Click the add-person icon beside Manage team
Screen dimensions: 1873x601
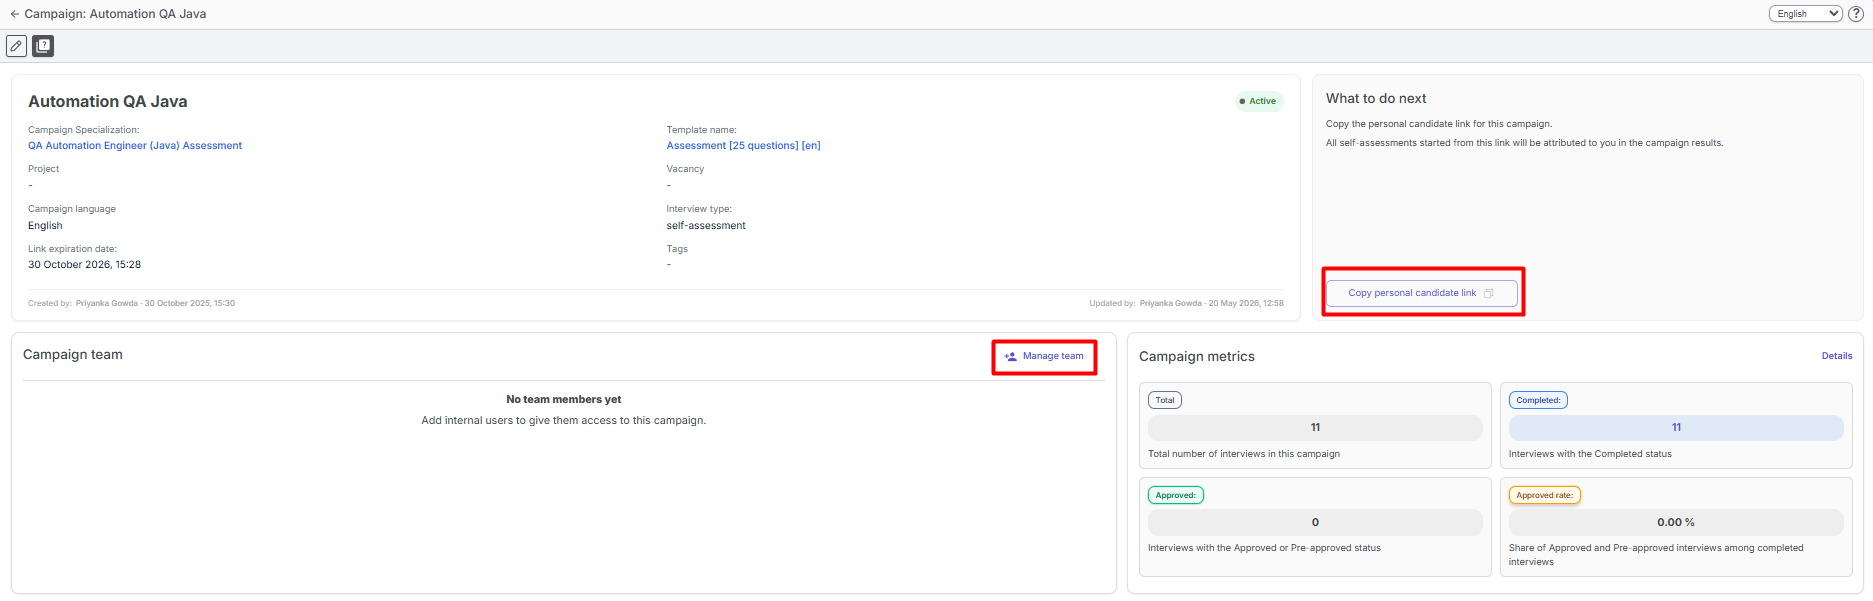pyautogui.click(x=1011, y=356)
